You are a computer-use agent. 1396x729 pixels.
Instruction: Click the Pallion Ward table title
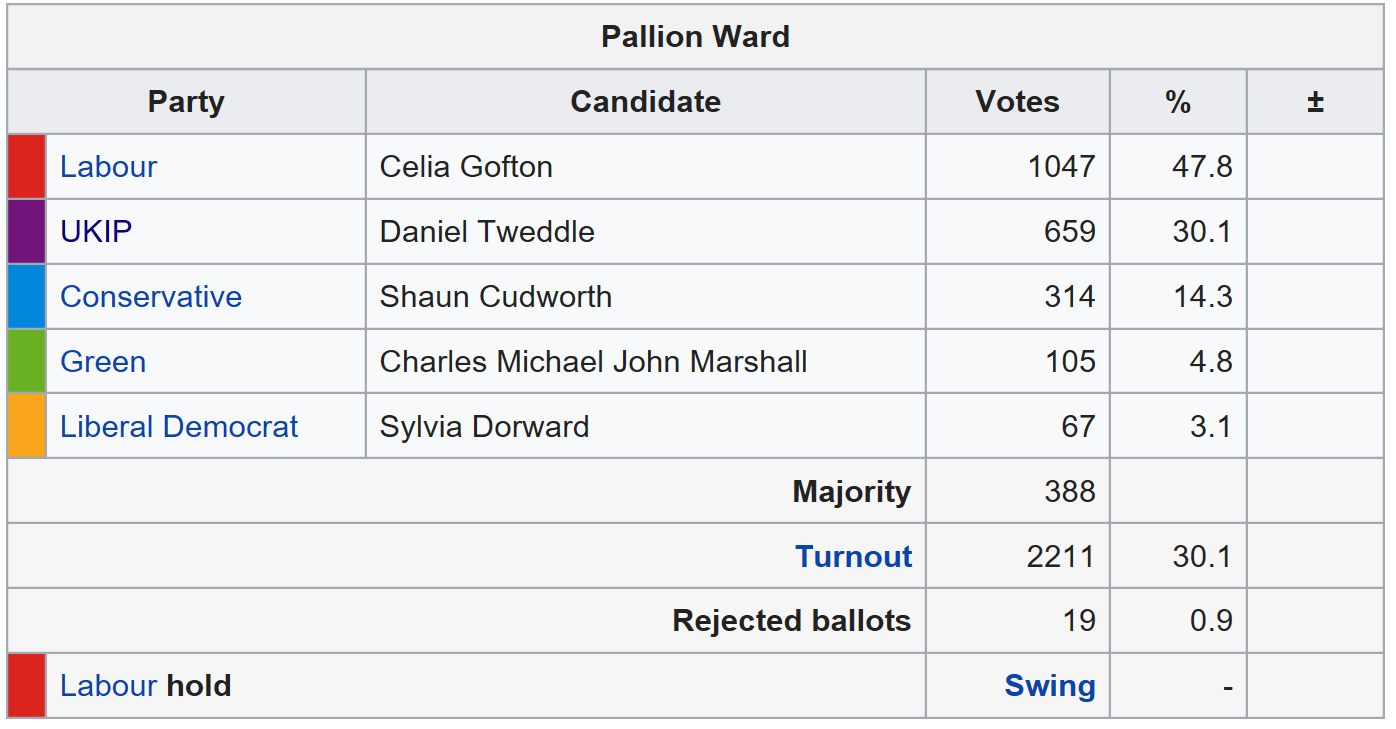coord(695,37)
